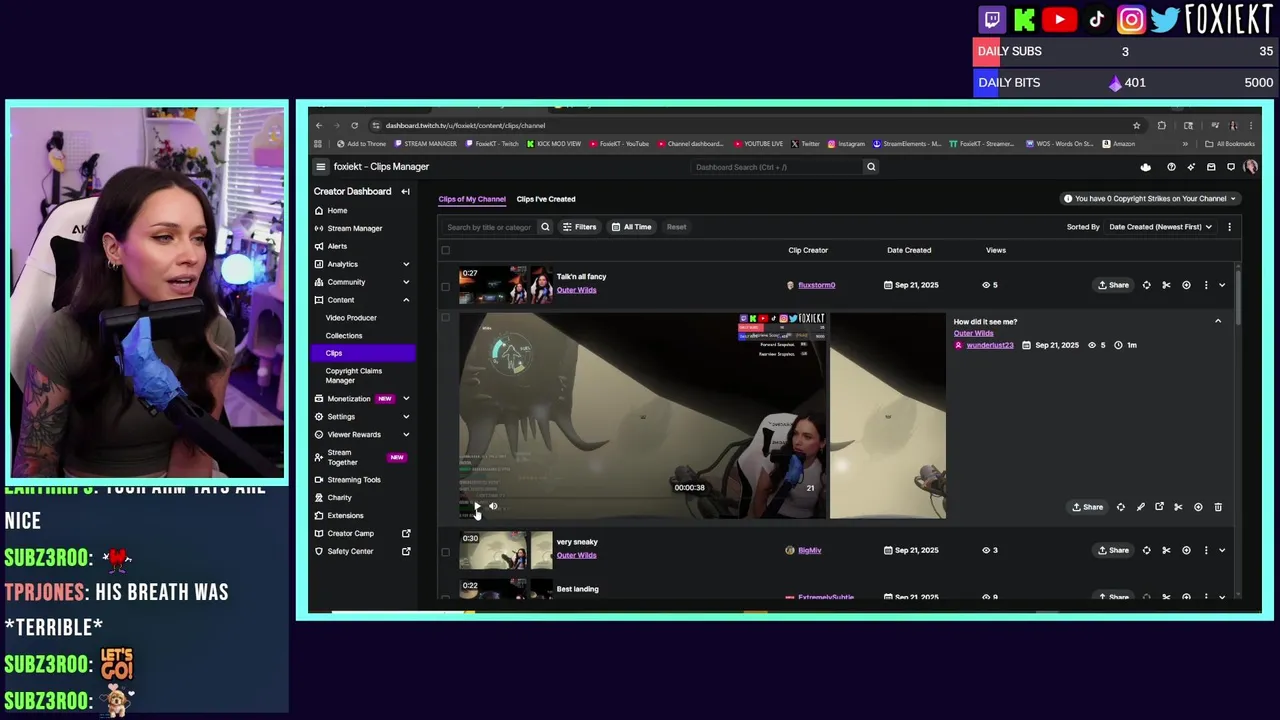Open Video Producer in the sidebar
This screenshot has height=720, width=1280.
[x=351, y=318]
